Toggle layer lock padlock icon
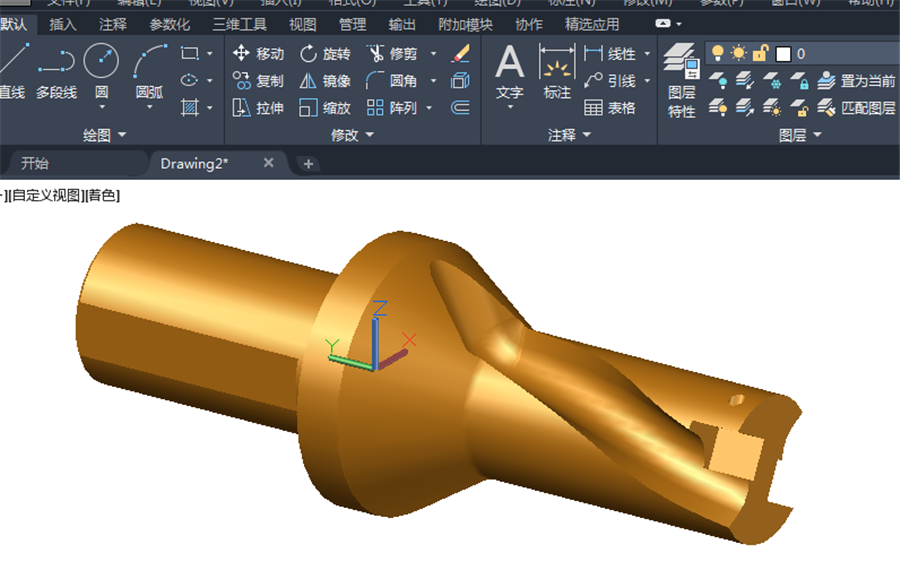Viewport: 900px width, 578px height. [x=760, y=53]
